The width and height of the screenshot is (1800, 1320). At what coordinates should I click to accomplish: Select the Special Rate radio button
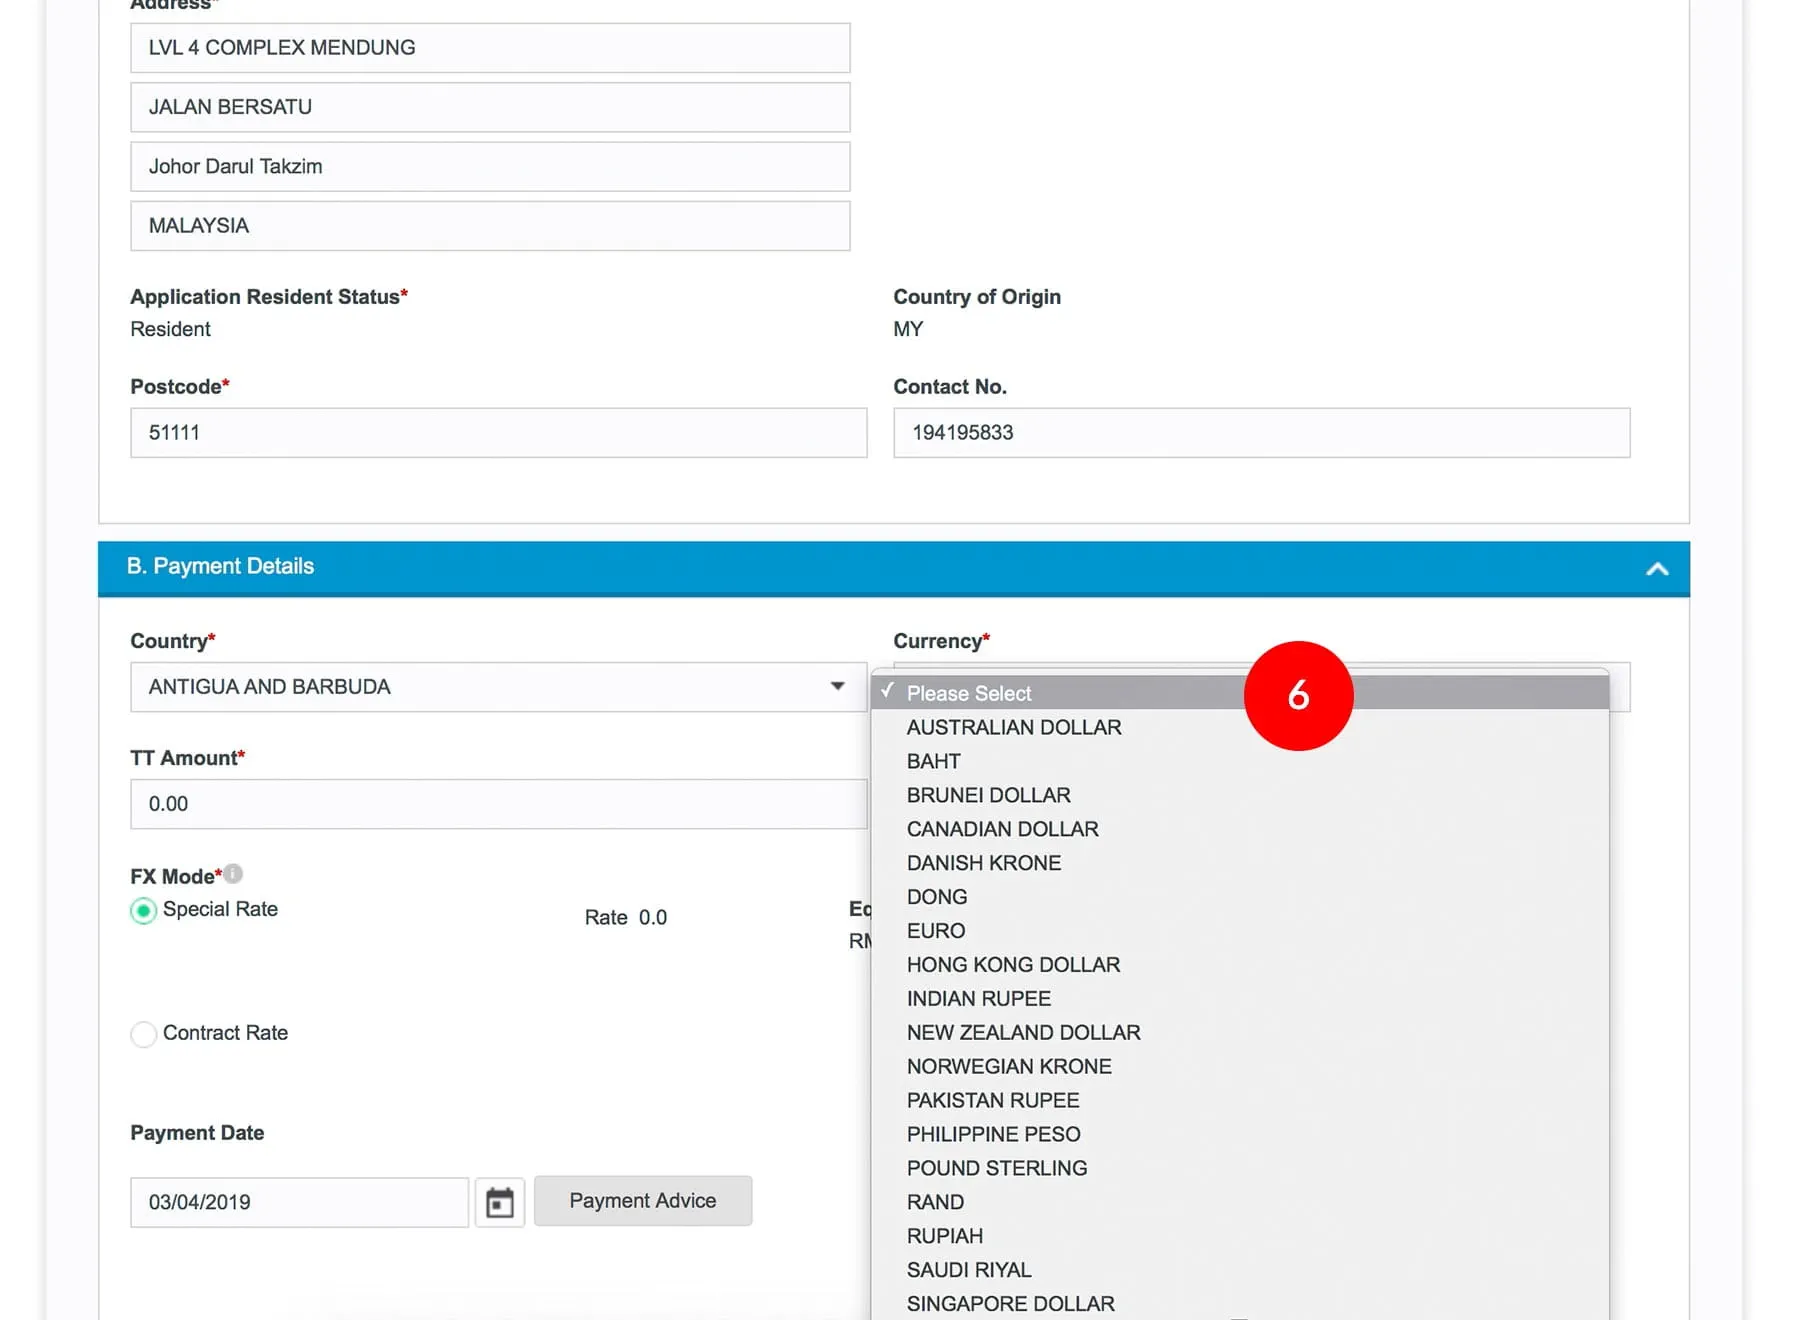coord(144,910)
